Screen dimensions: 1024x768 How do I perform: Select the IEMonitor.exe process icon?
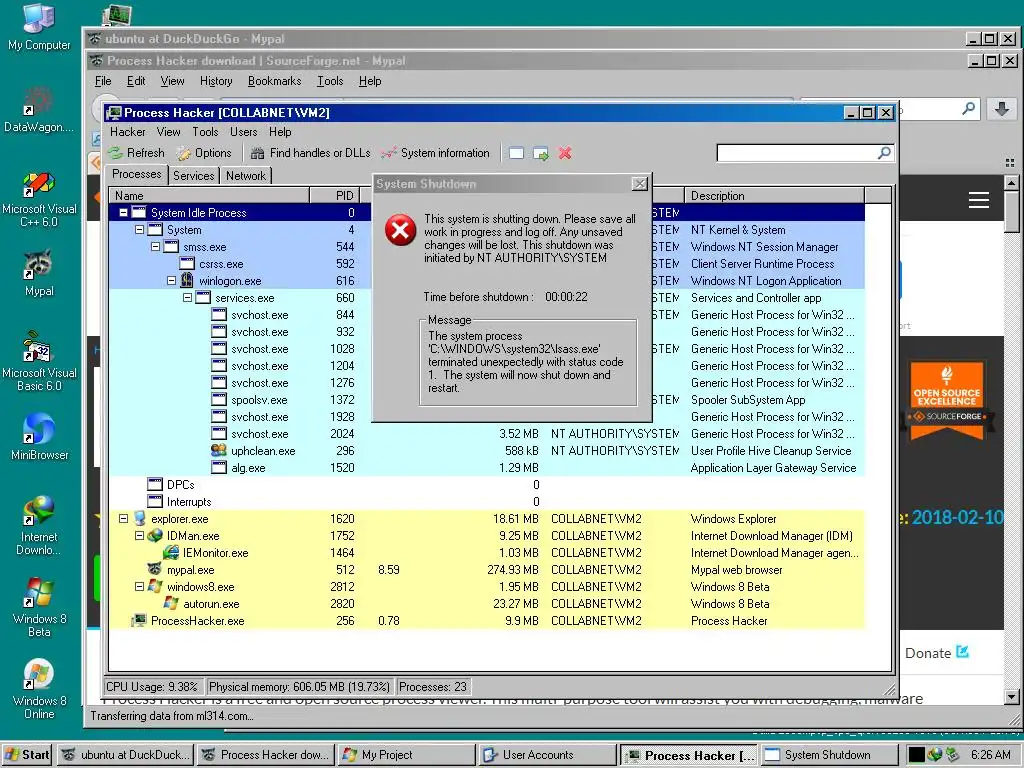click(x=171, y=552)
